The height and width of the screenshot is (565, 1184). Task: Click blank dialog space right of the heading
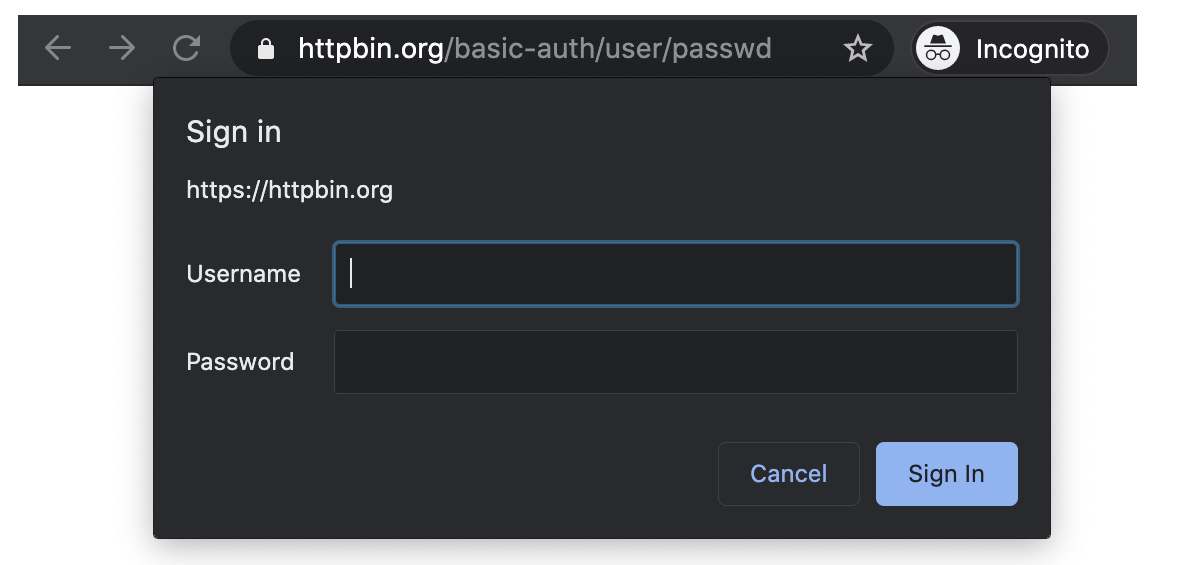pyautogui.click(x=650, y=132)
